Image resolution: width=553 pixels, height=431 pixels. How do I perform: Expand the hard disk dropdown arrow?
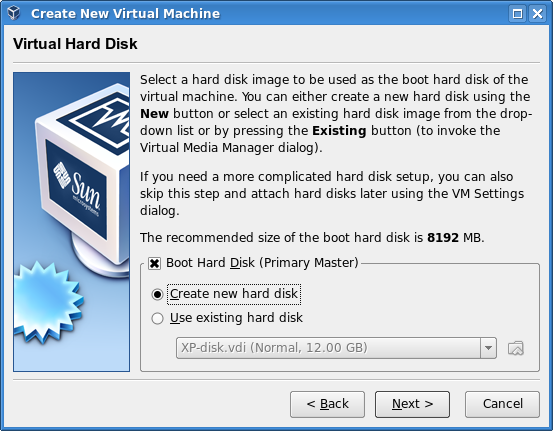coord(488,348)
